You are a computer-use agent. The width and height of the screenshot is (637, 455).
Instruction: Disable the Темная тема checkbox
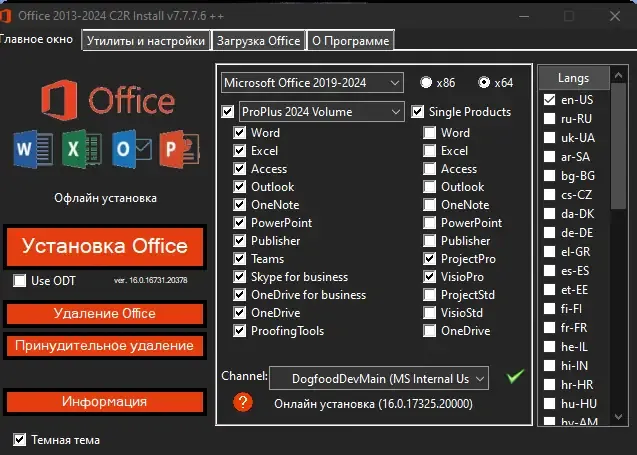[20, 440]
